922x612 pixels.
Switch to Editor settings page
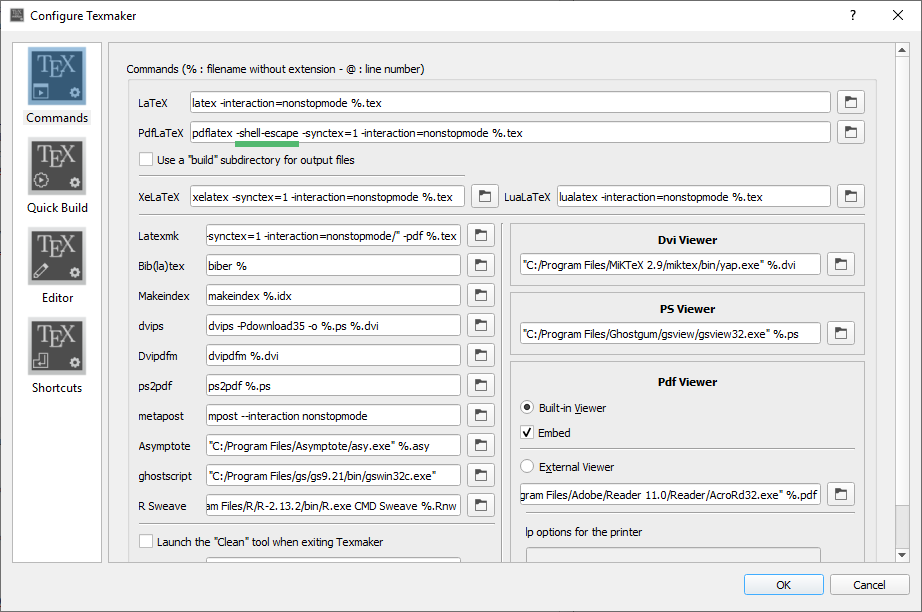(57, 266)
